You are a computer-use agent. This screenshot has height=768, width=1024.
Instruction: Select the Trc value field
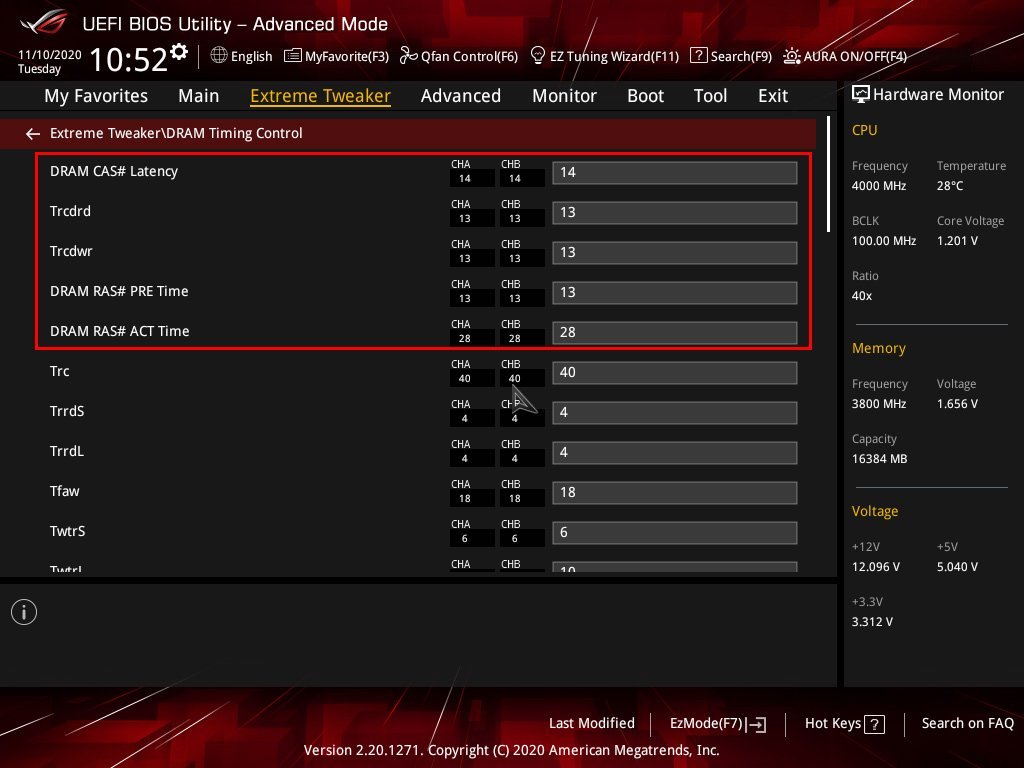675,372
